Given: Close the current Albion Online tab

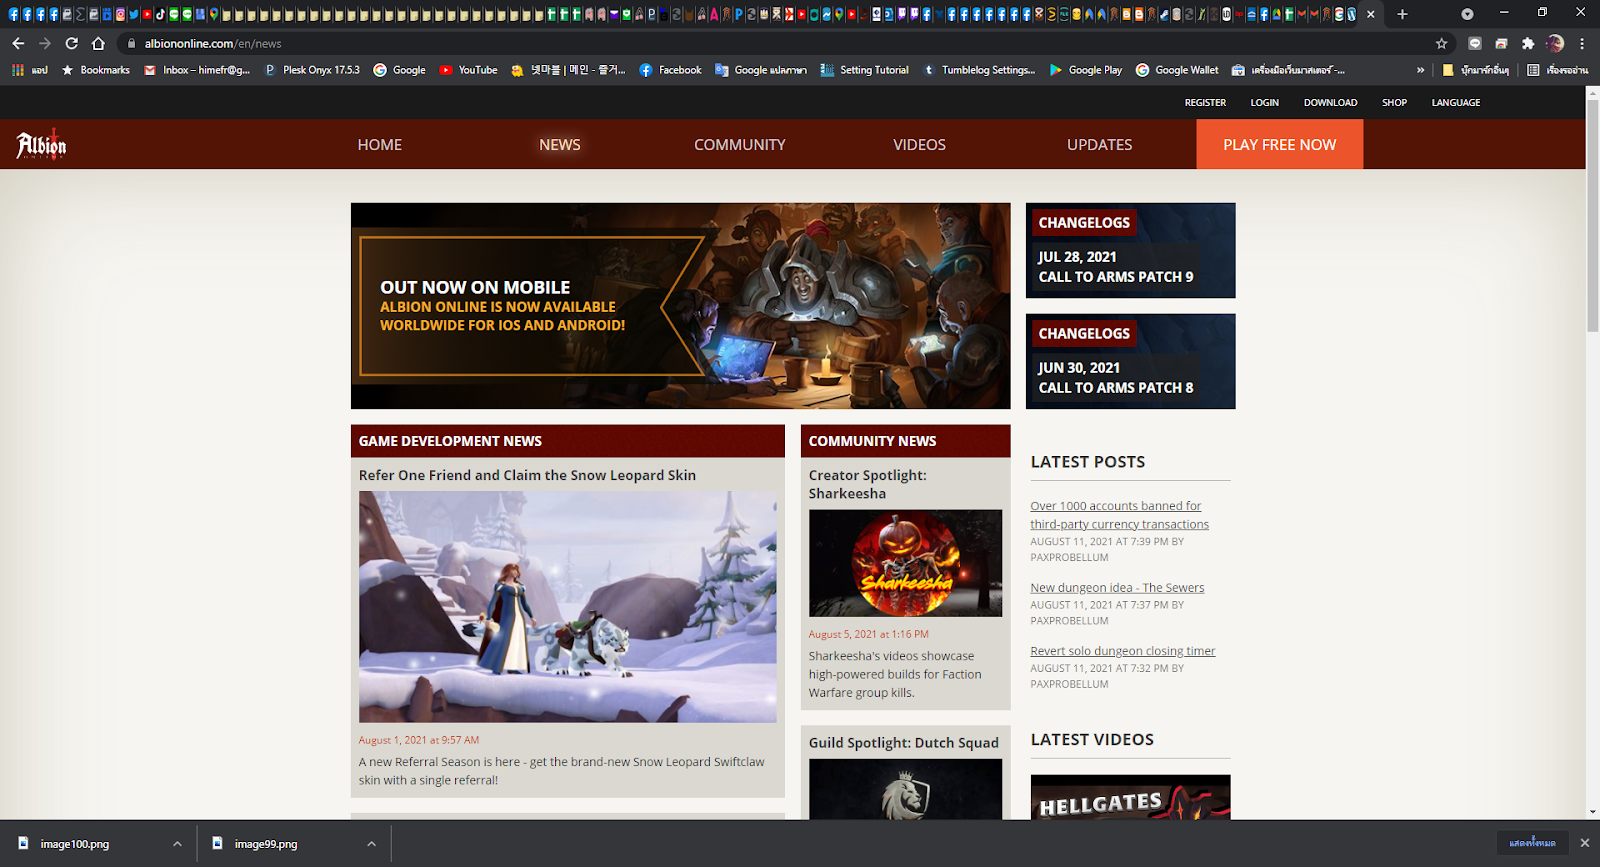Looking at the screenshot, I should click(x=1370, y=14).
